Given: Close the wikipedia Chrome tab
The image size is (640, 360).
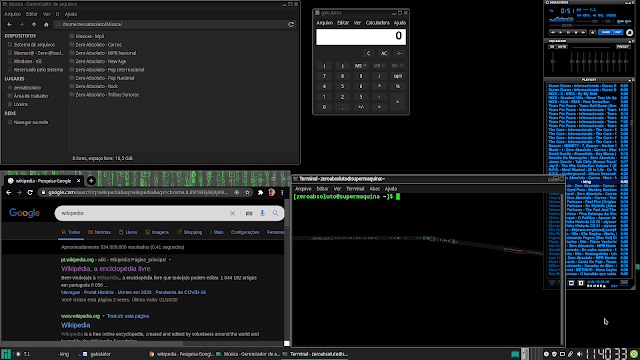Looking at the screenshot, I should [79, 180].
